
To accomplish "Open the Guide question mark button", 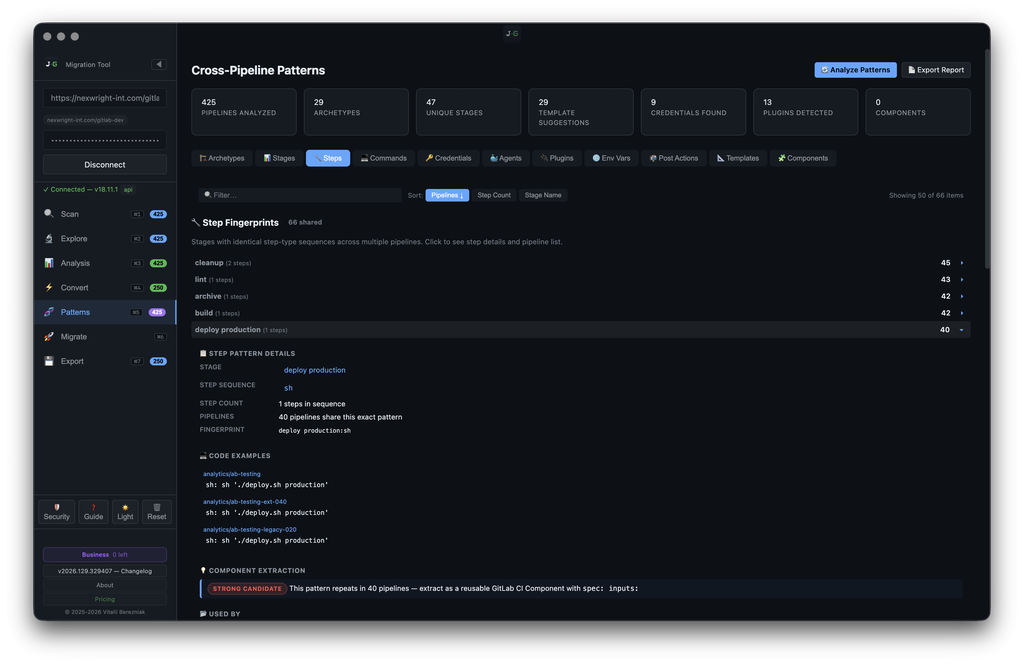I will point(93,511).
